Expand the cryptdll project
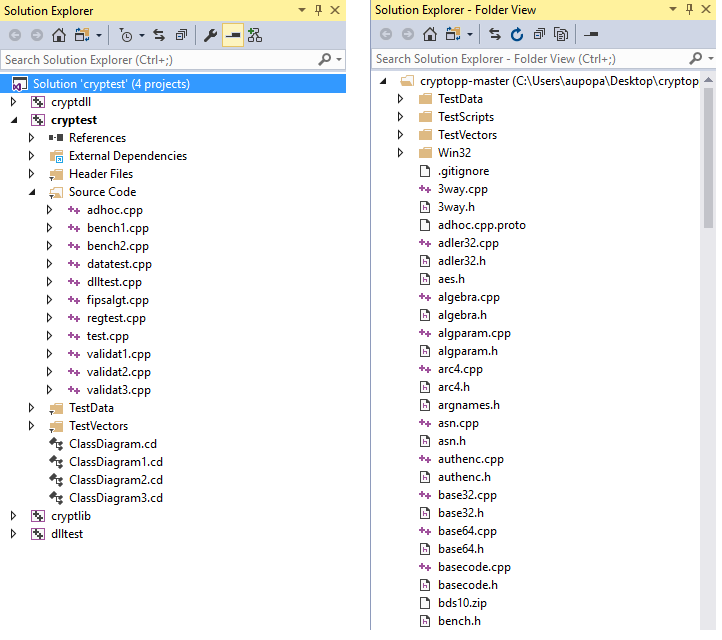This screenshot has width=722, height=640. pos(13,102)
